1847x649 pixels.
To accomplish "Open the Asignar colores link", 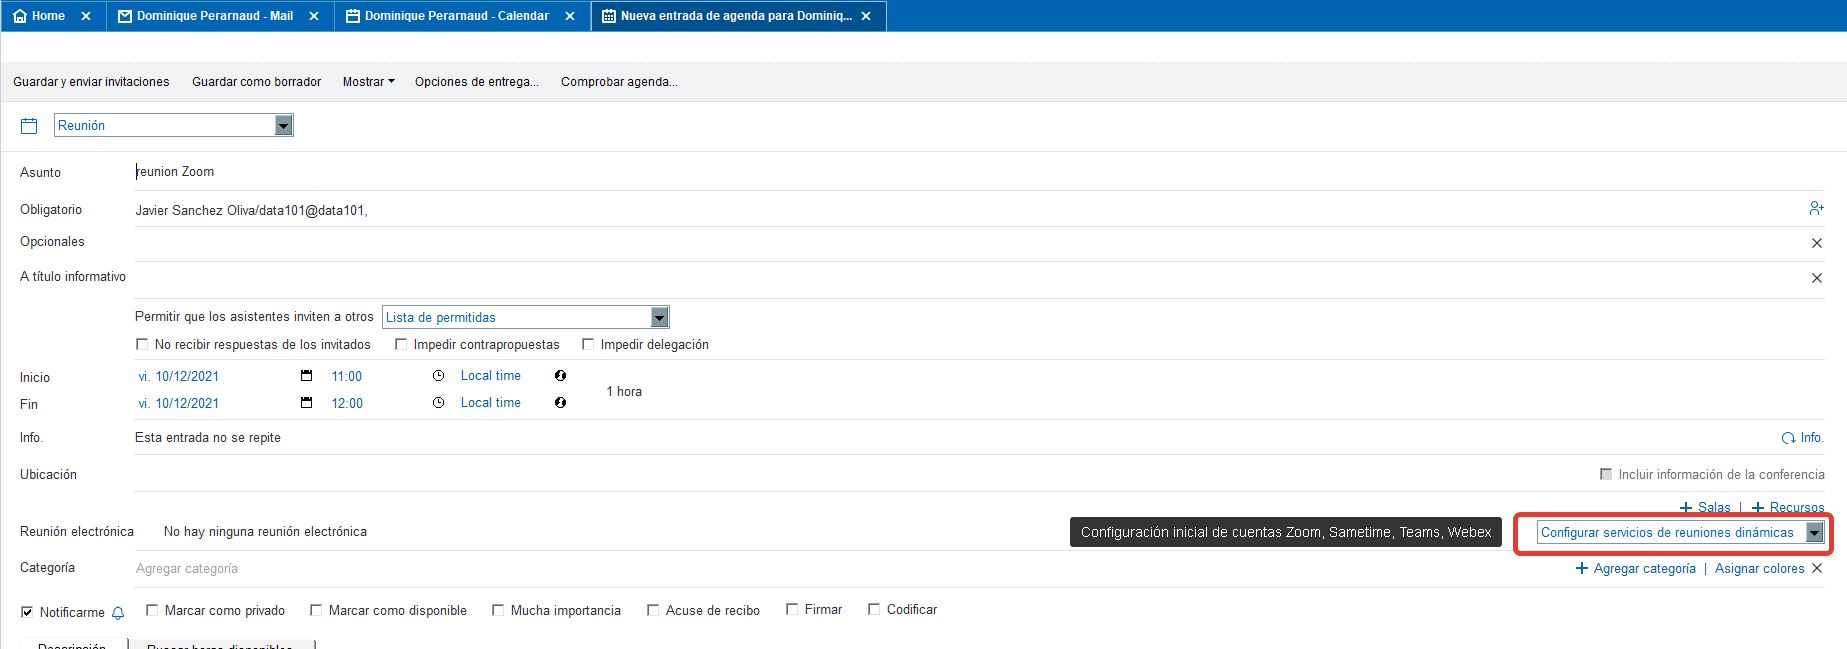I will (1759, 568).
